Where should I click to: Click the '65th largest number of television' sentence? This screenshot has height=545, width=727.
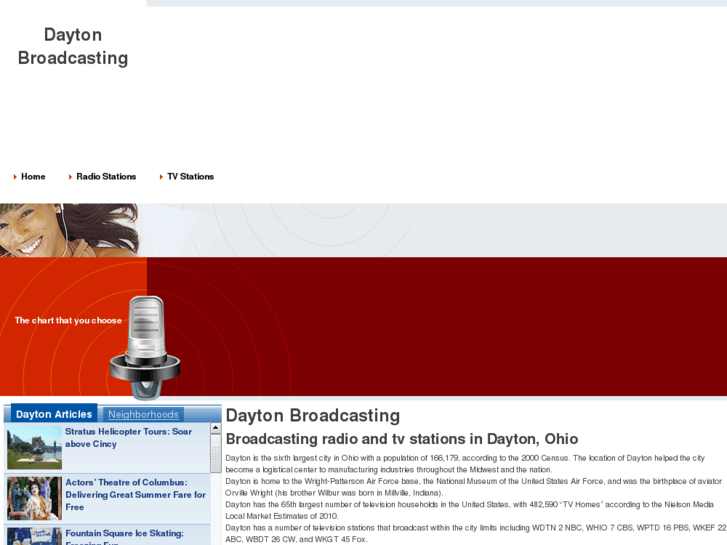point(469,510)
